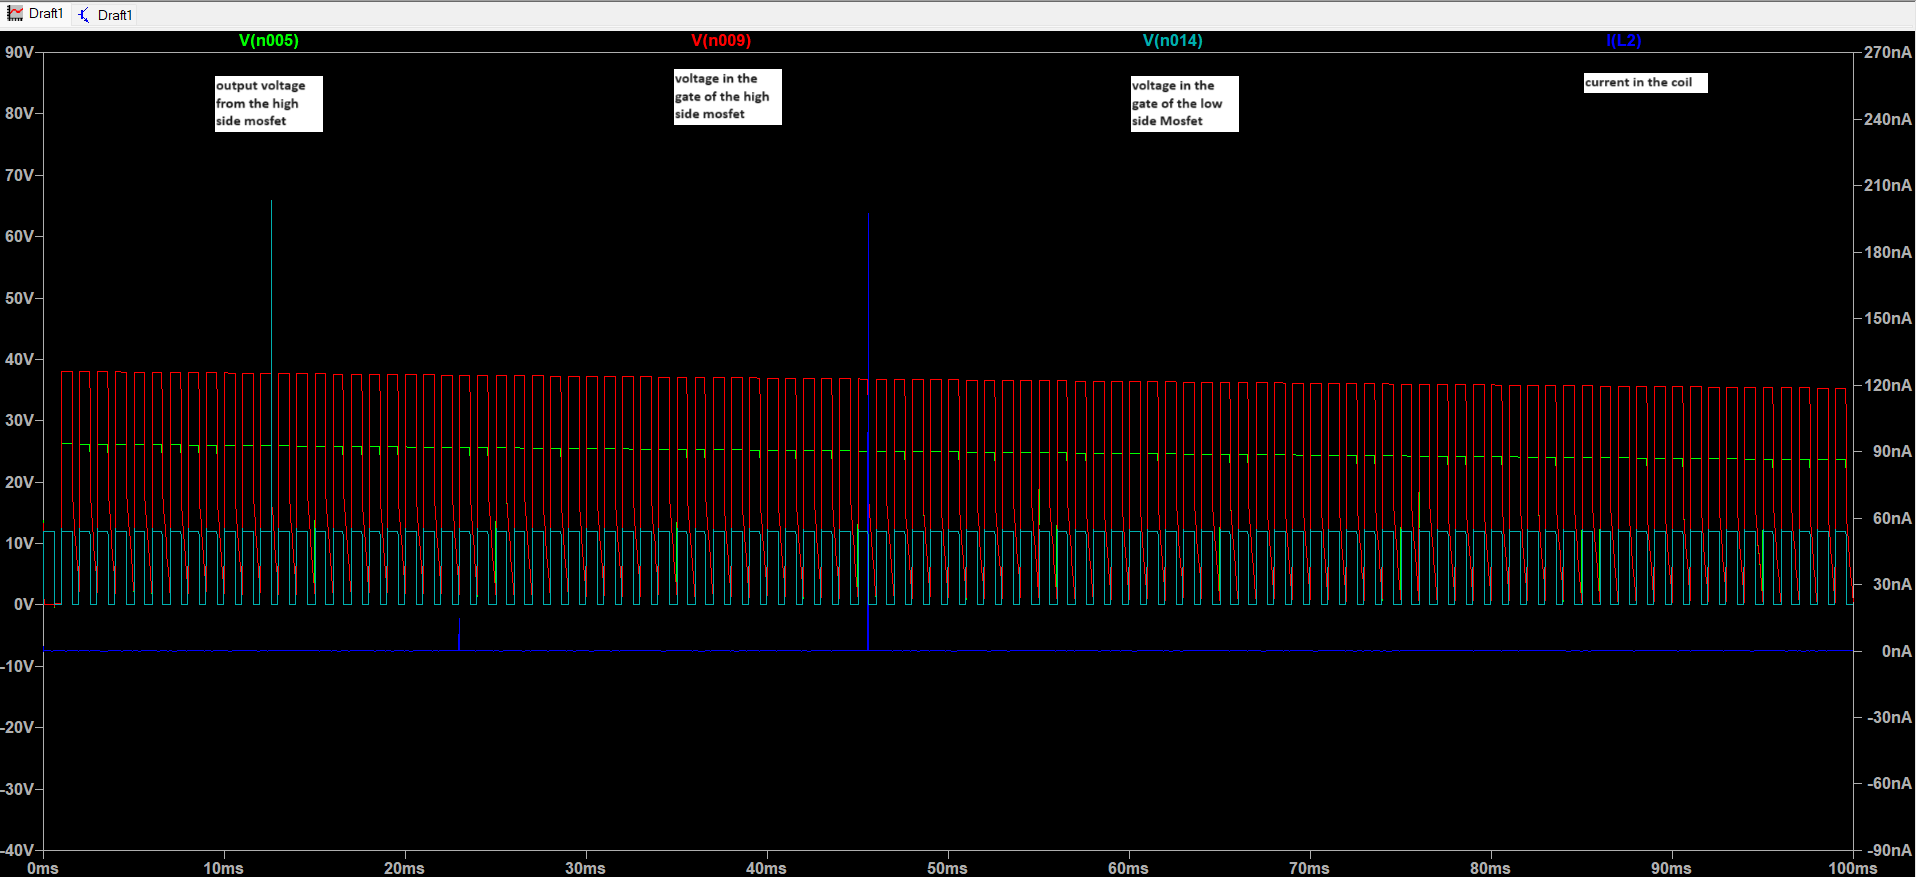1916x877 pixels.
Task: Switch to the Draft1 schematic tab
Action: pyautogui.click(x=105, y=15)
